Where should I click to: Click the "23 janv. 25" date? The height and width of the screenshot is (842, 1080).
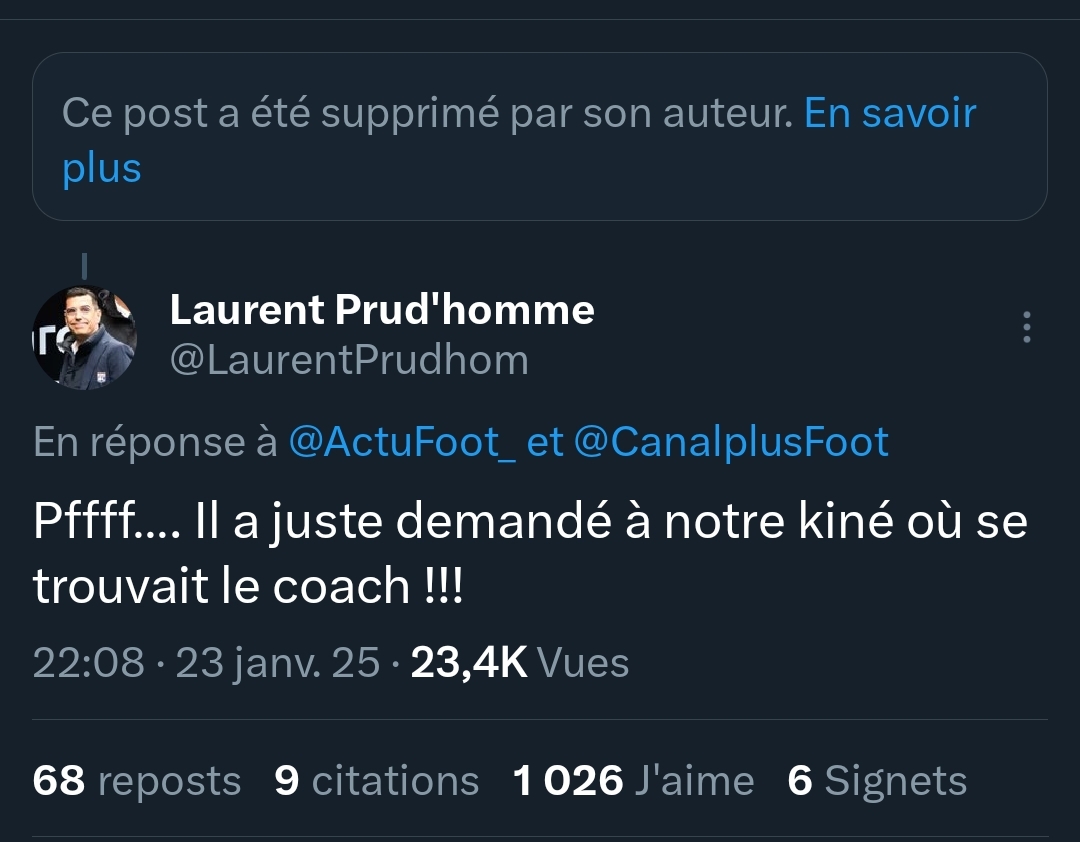pos(278,663)
